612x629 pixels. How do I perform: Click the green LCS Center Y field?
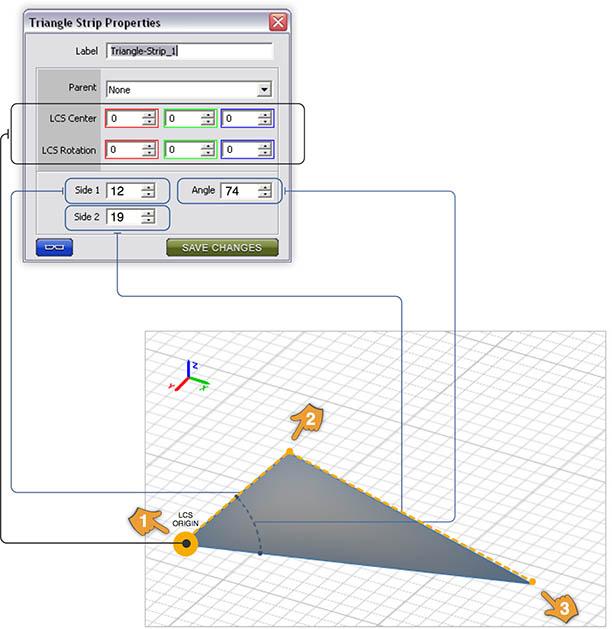pos(190,118)
